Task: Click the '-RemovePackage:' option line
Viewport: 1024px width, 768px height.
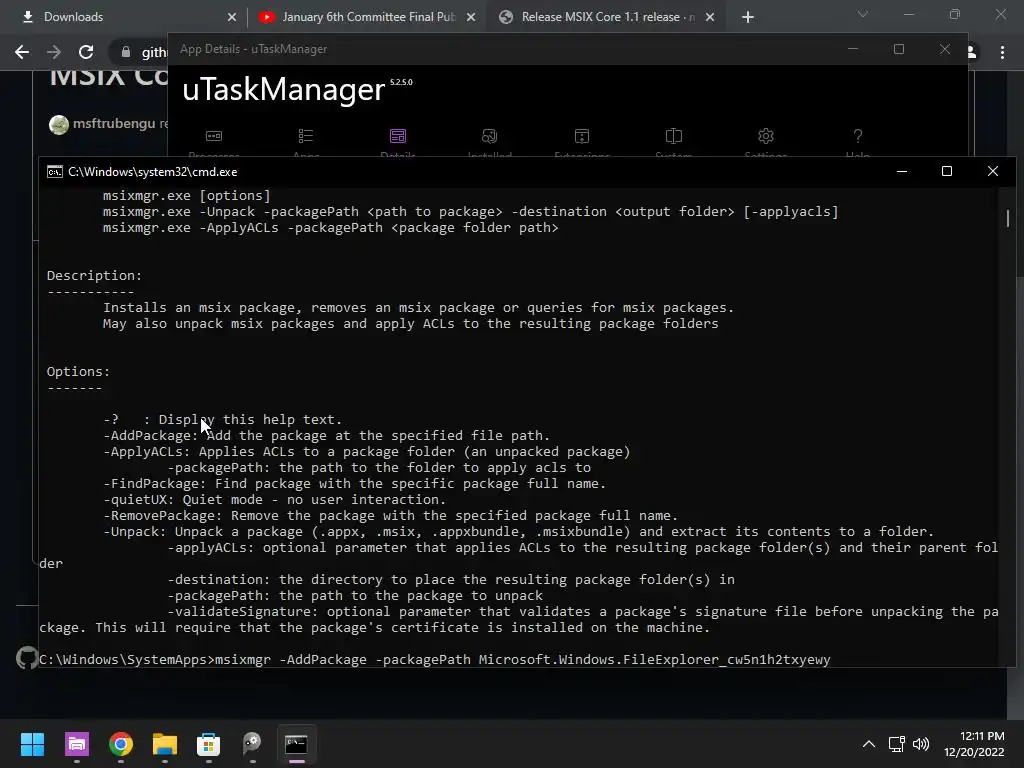Action: pos(391,516)
